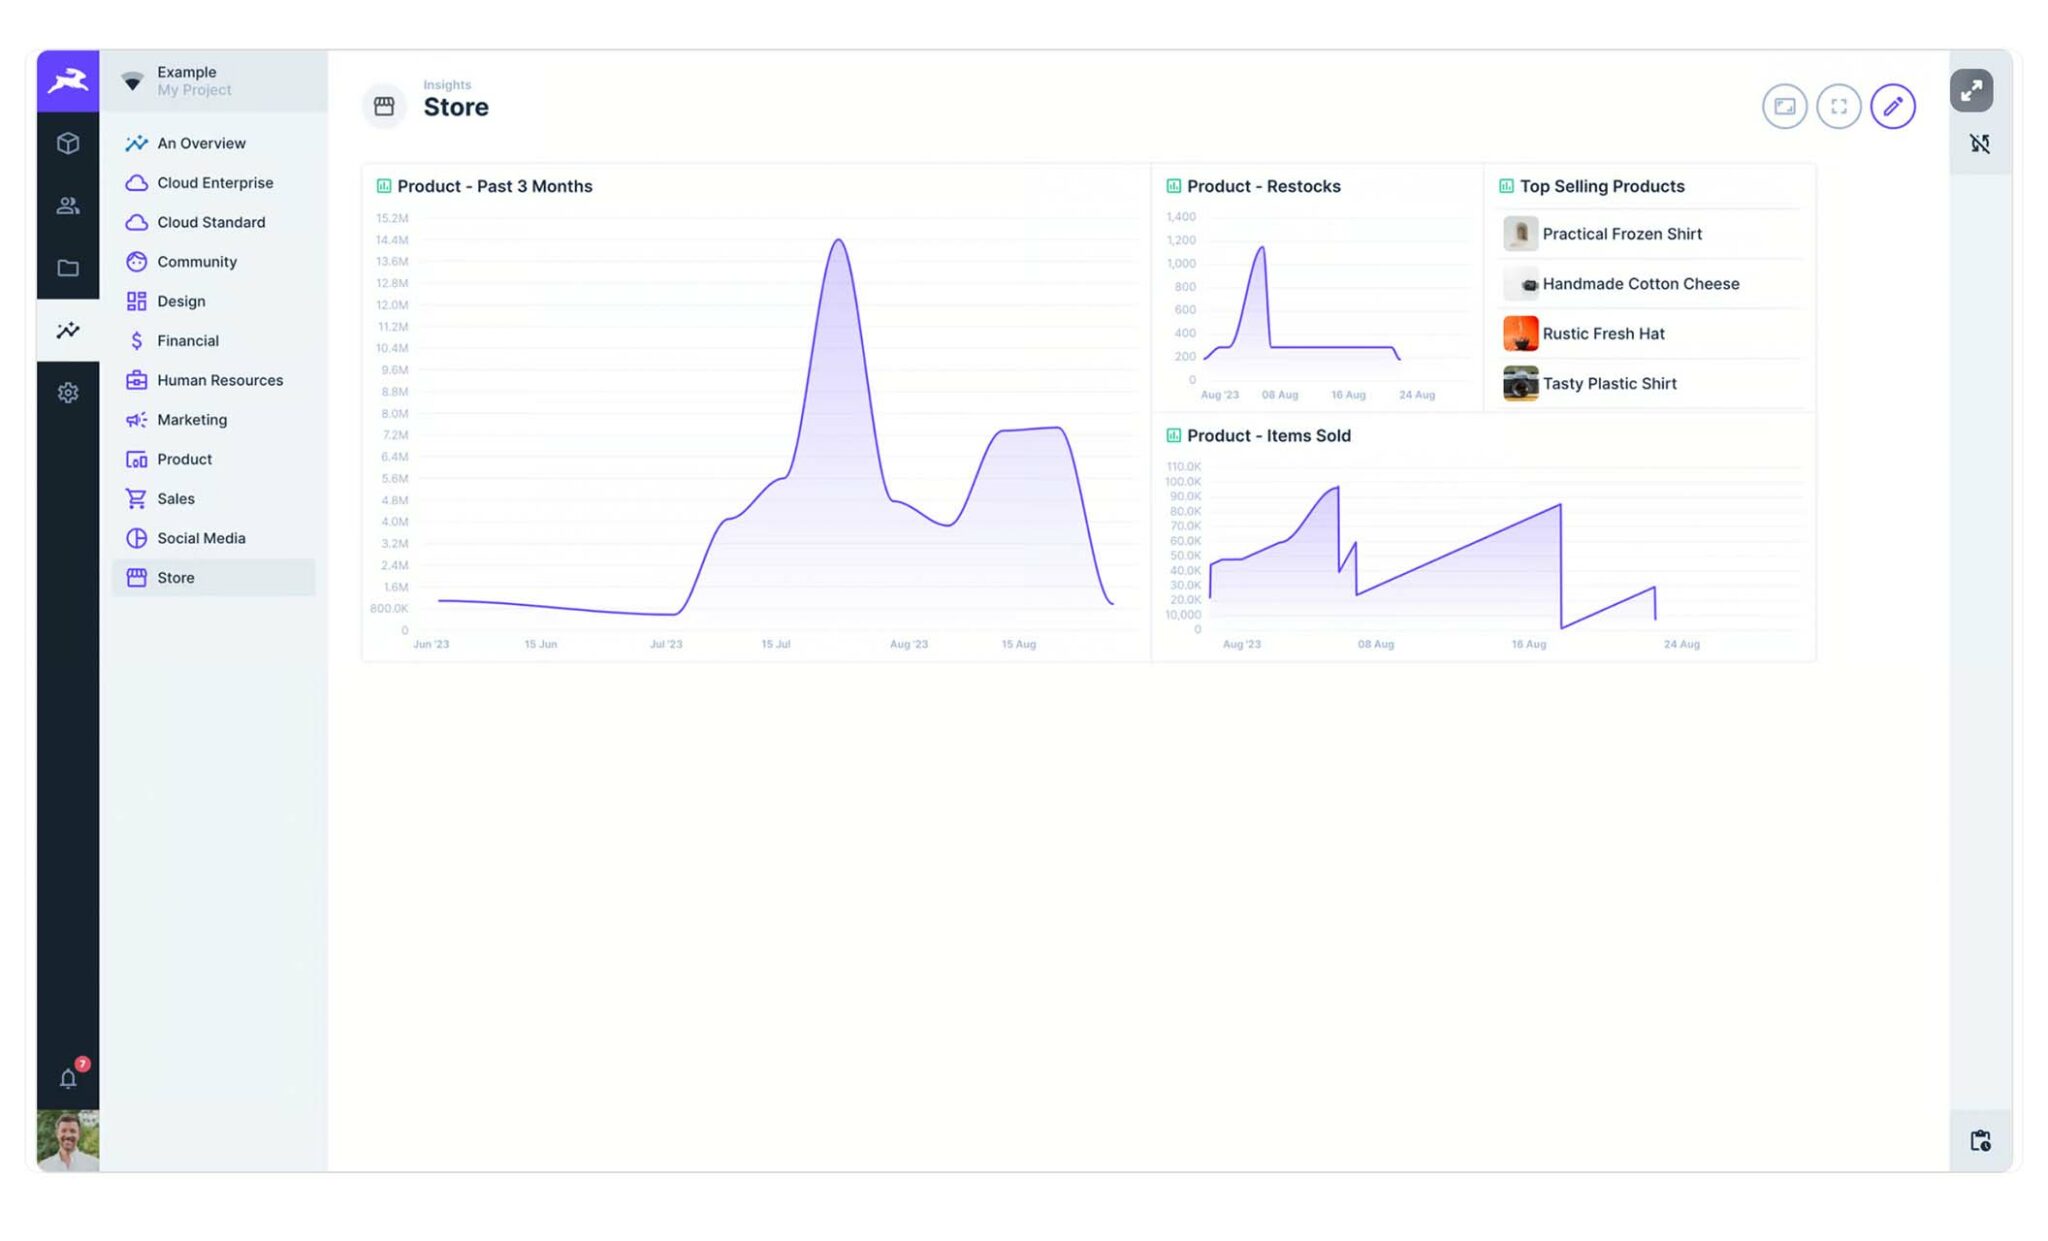Open the settings gear in left rail
2048x1241 pixels.
point(68,393)
